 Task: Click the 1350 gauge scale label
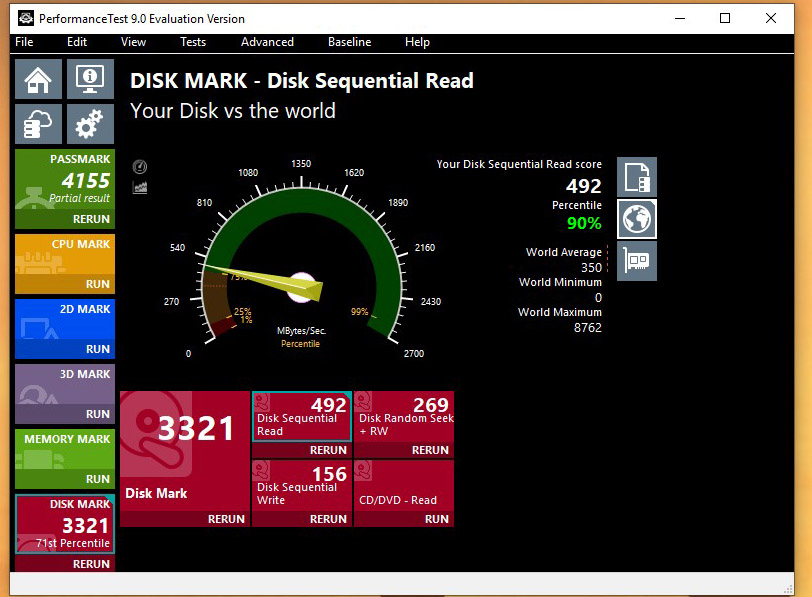pos(301,164)
